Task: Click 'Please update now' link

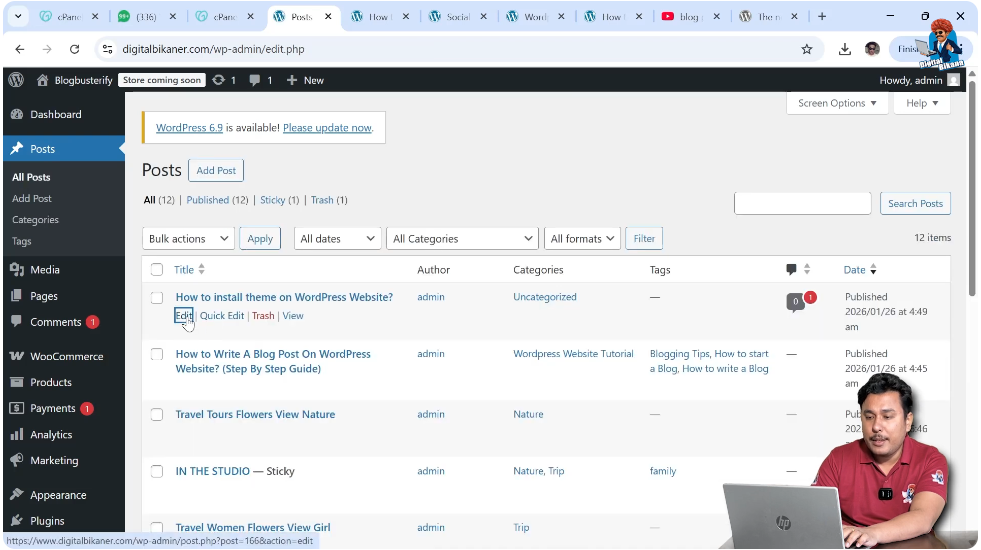Action: (327, 128)
